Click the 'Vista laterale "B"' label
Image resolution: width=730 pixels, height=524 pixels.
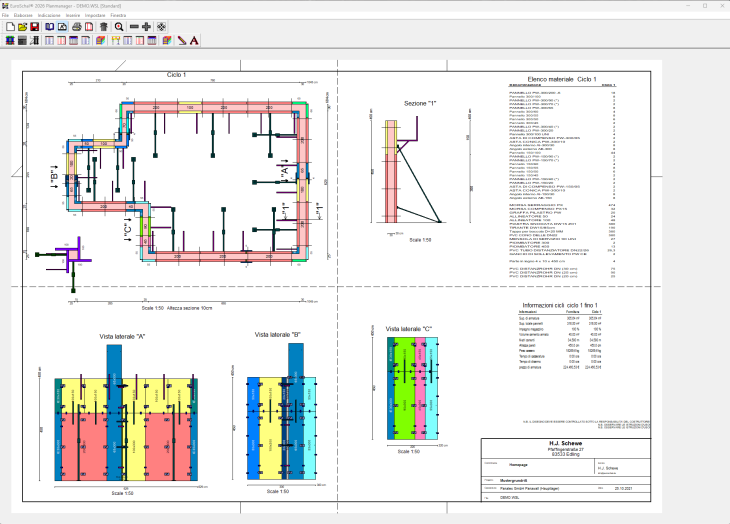pyautogui.click(x=277, y=335)
